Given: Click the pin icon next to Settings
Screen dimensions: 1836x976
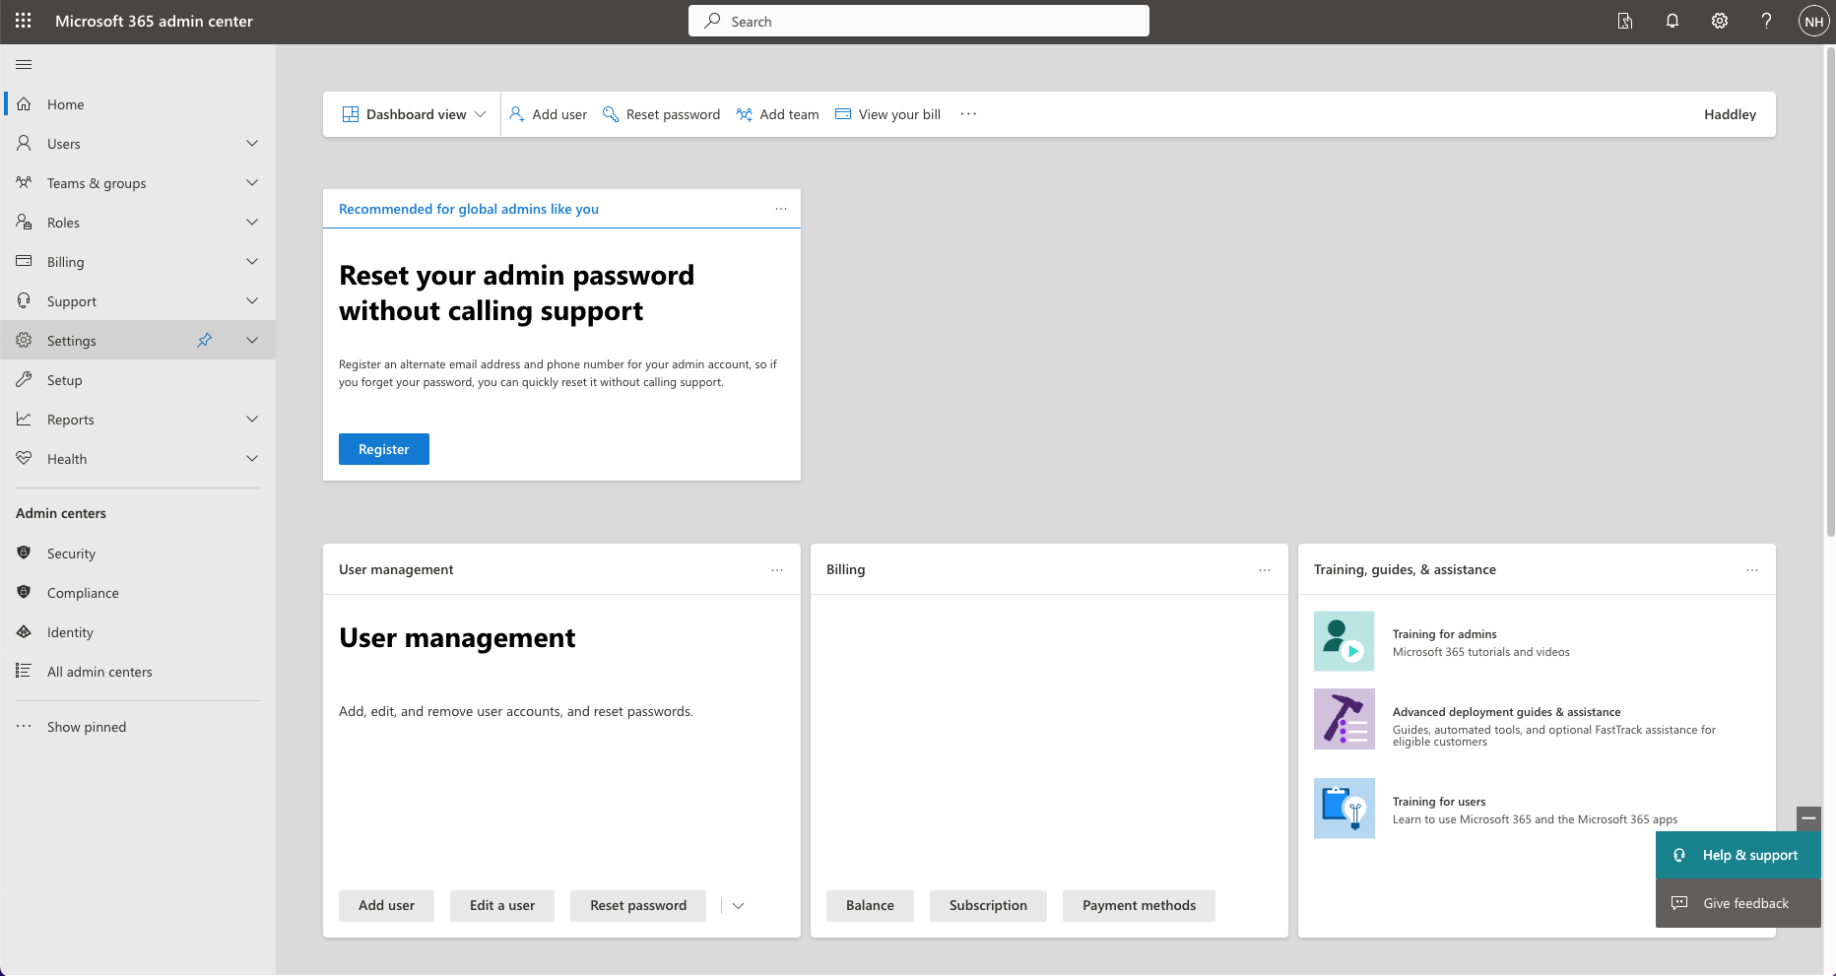Looking at the screenshot, I should pos(204,341).
